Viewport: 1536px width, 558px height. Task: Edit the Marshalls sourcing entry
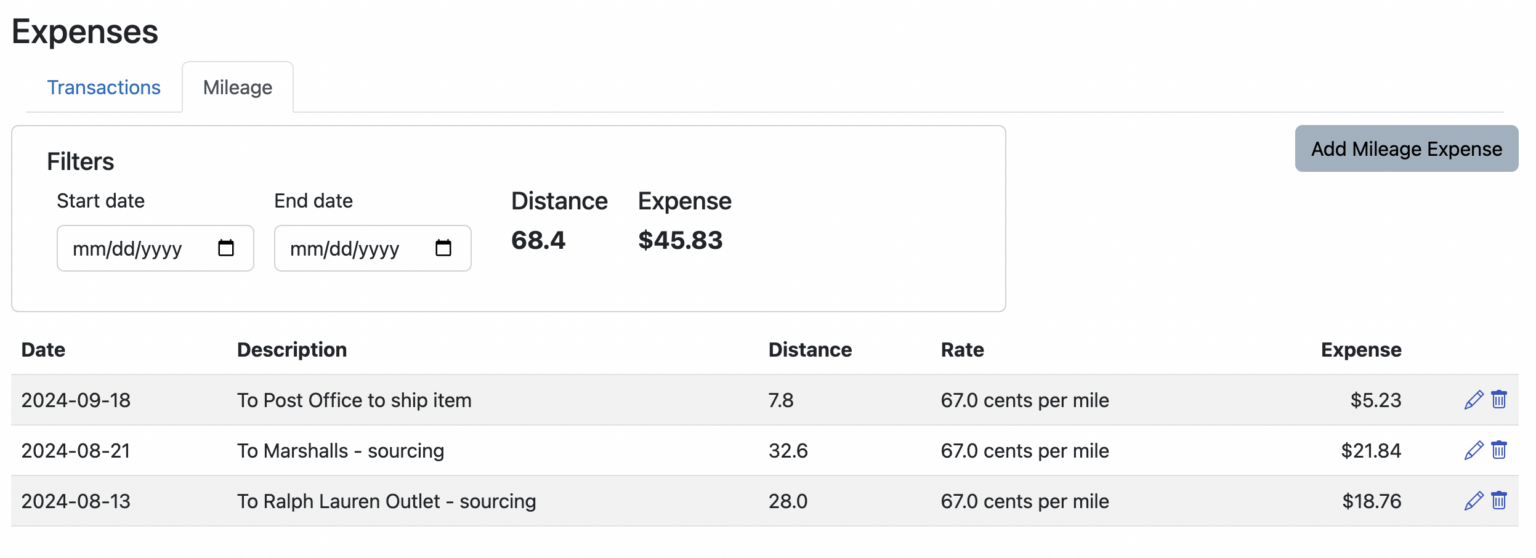[1473, 451]
